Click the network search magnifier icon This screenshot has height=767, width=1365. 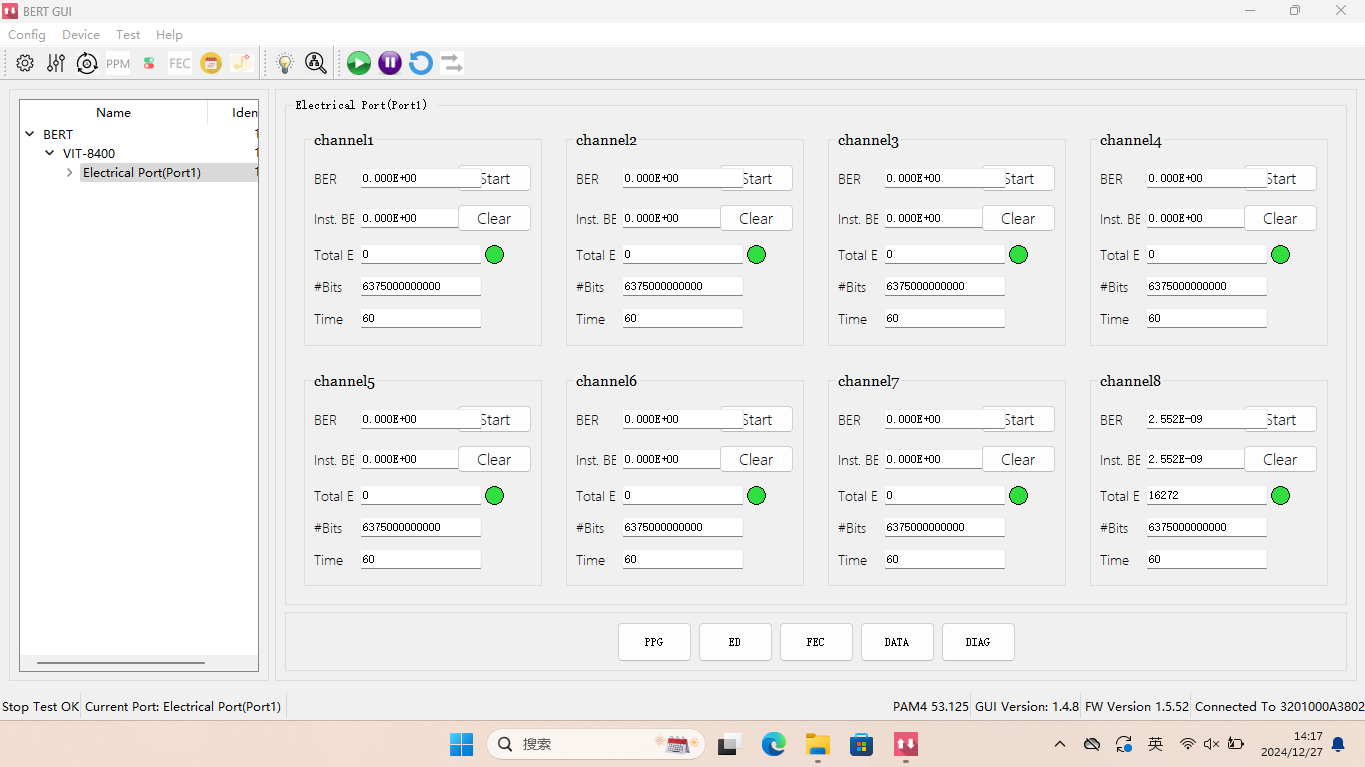tap(316, 63)
